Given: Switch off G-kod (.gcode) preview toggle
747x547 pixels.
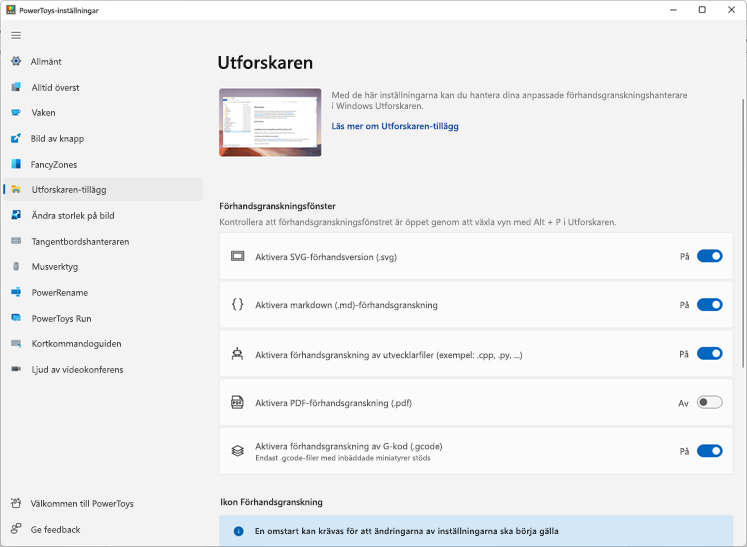Looking at the screenshot, I should [709, 451].
